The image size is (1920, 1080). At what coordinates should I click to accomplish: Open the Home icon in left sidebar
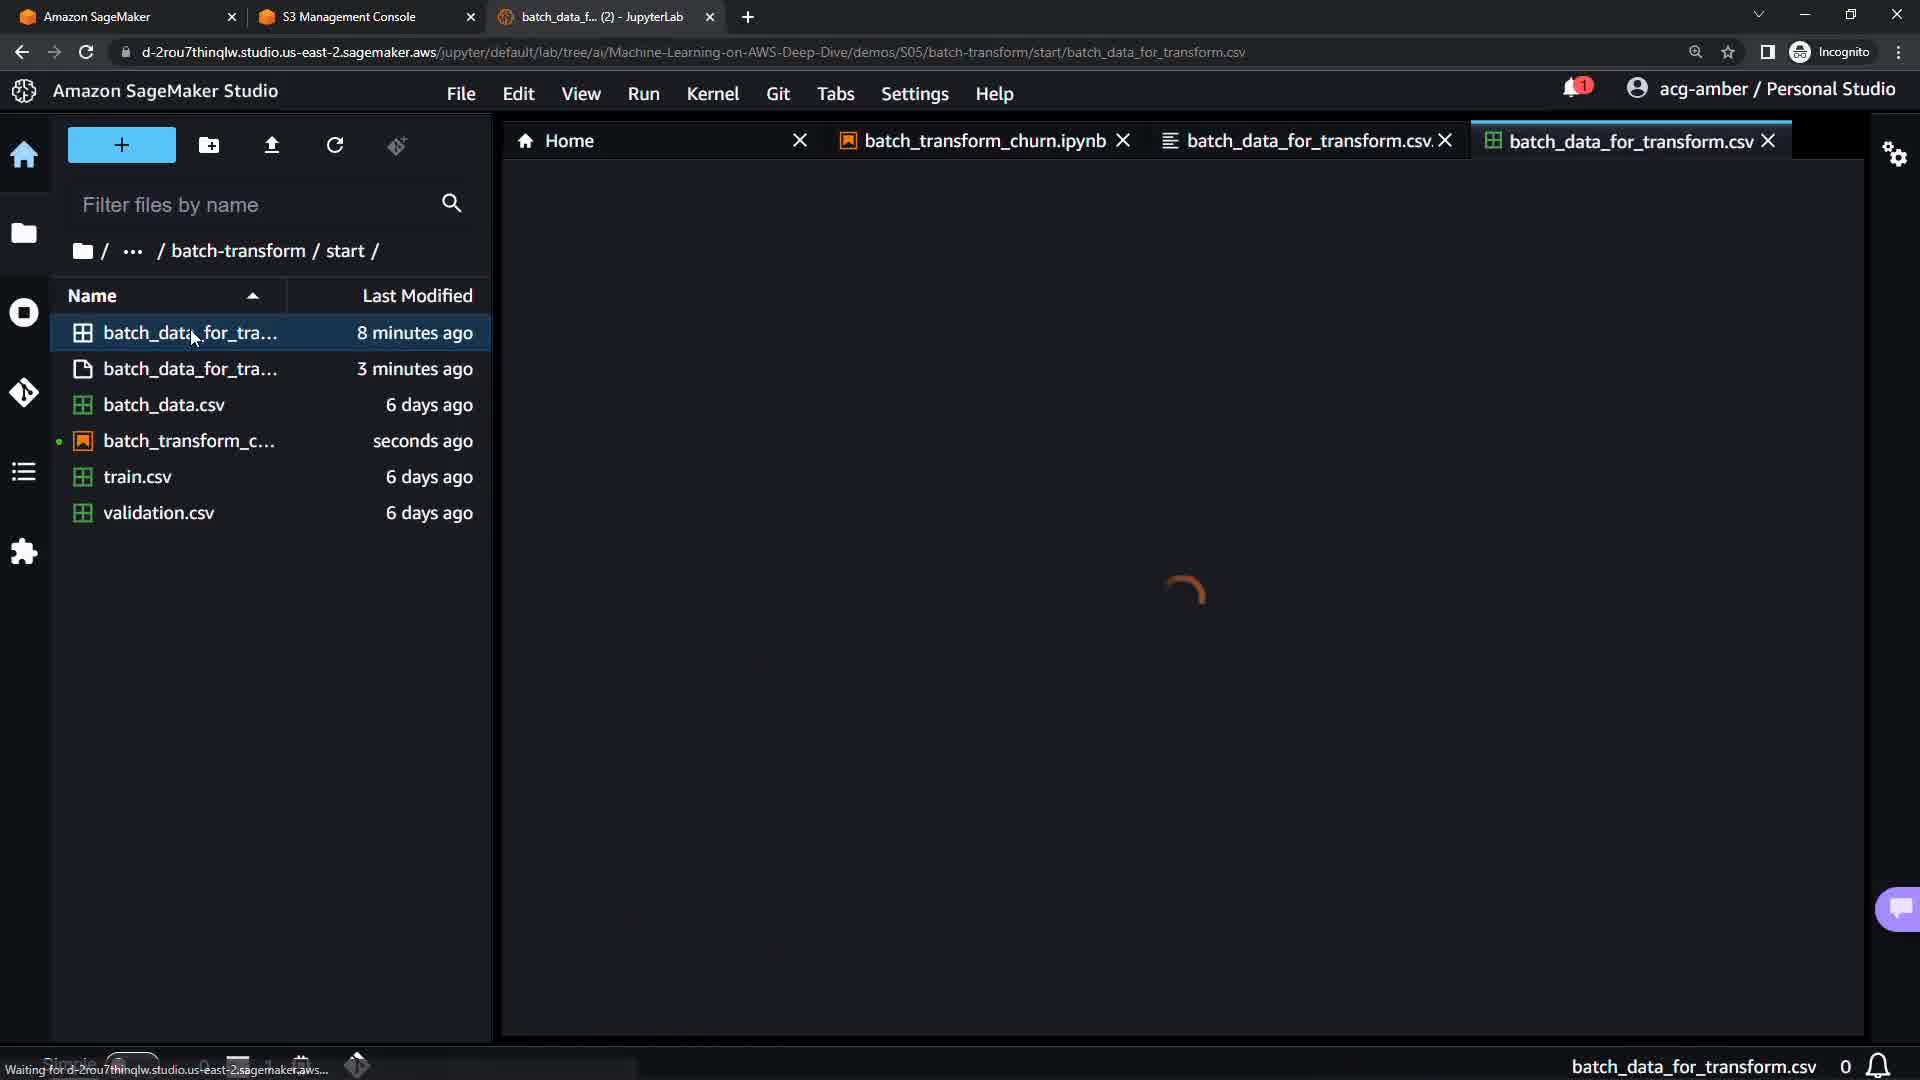24,155
